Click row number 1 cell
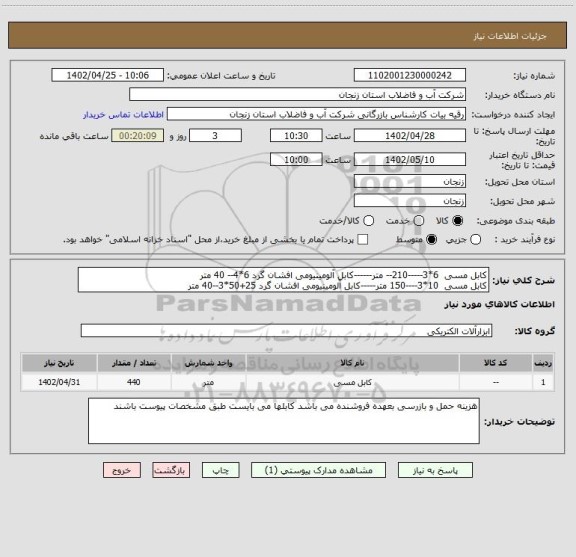The width and height of the screenshot is (576, 557). click(x=543, y=382)
